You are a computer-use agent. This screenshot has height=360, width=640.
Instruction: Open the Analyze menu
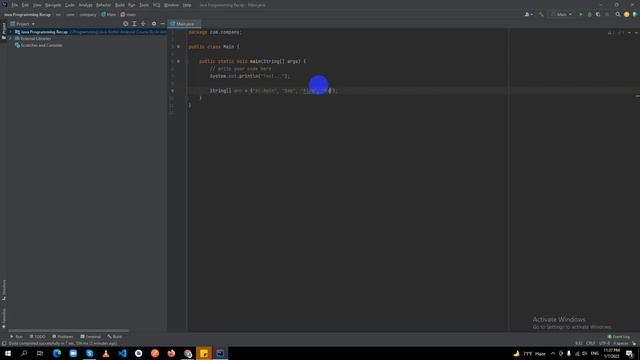pos(85,5)
